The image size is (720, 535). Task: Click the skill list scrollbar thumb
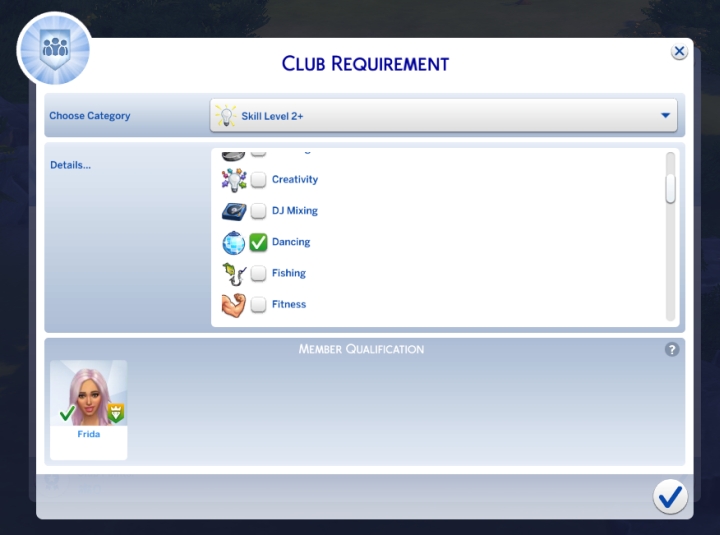click(x=670, y=188)
